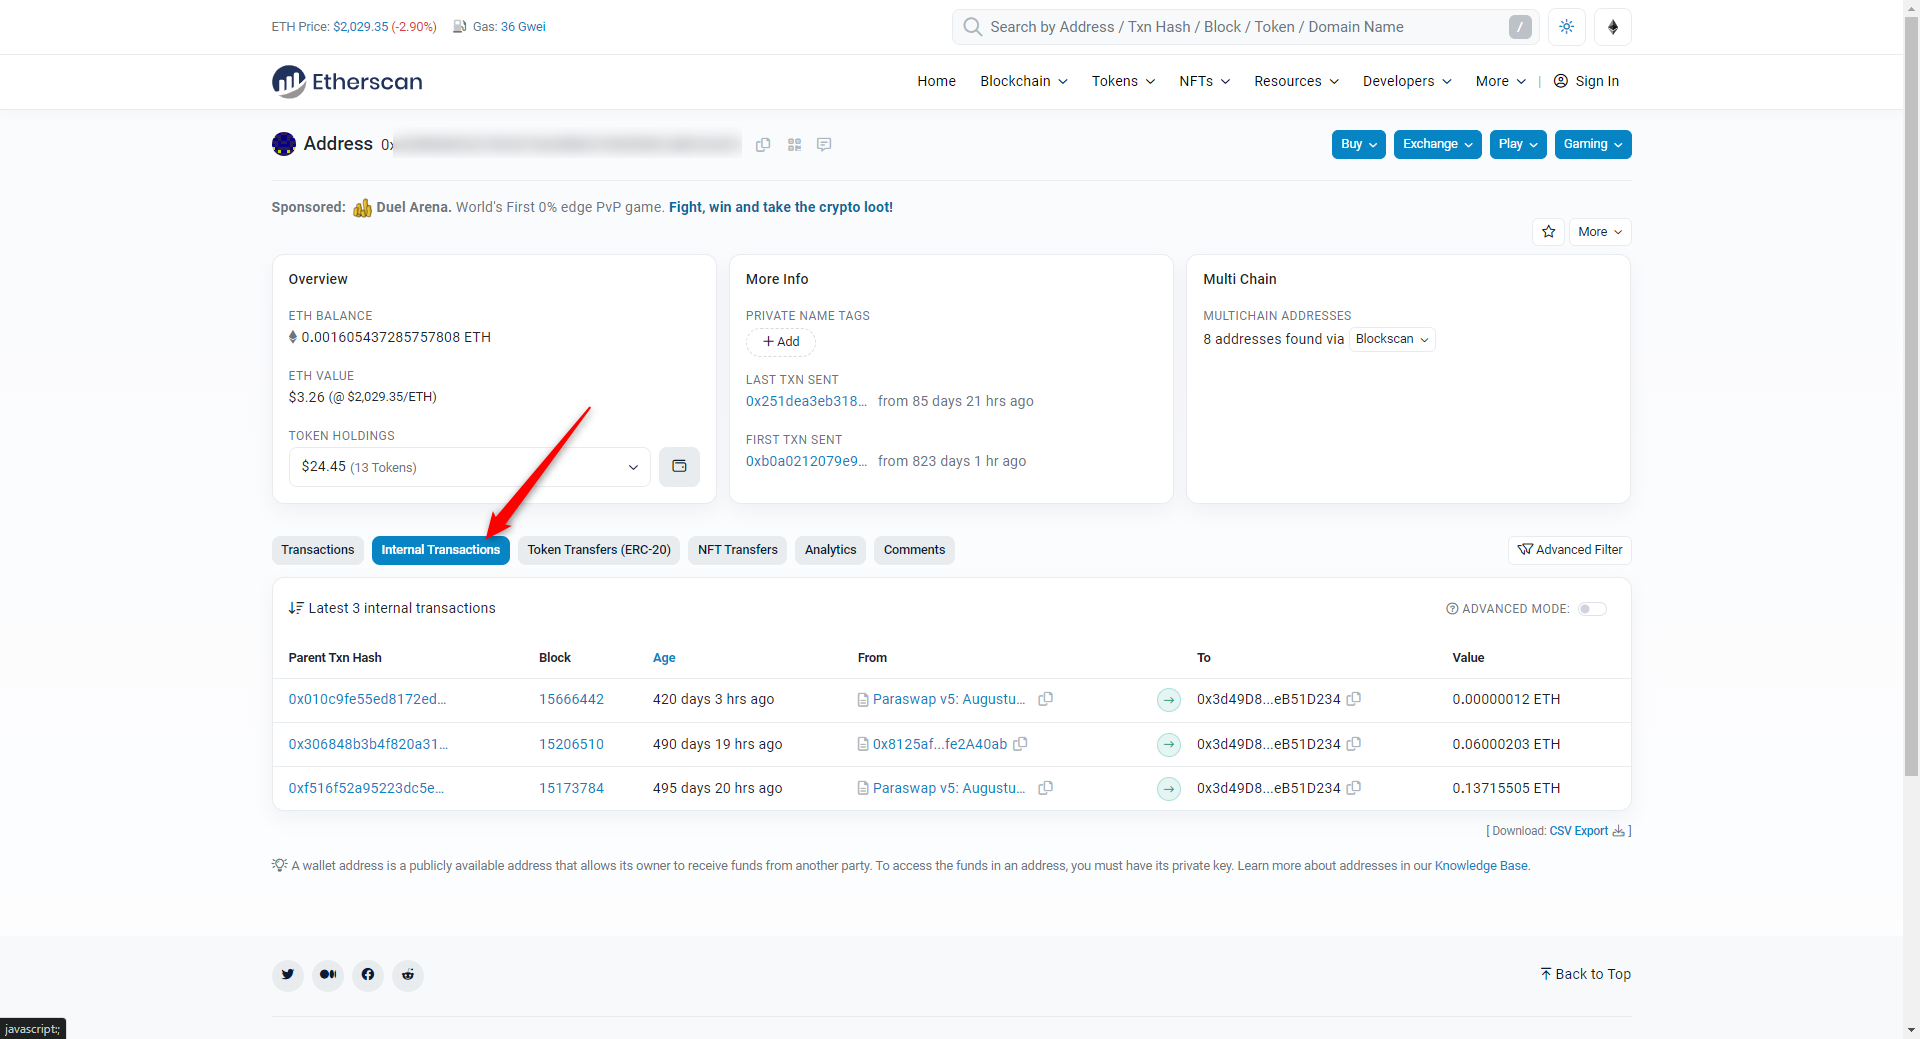Viewport: 1920px width, 1039px height.
Task: Open the Twitter social icon
Action: (288, 975)
